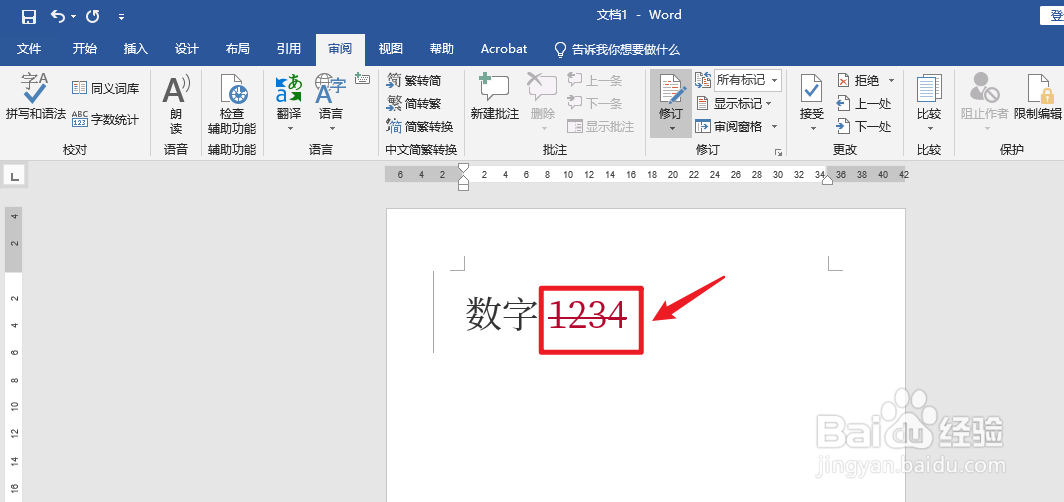Switch to the 插入 tab

point(136,49)
